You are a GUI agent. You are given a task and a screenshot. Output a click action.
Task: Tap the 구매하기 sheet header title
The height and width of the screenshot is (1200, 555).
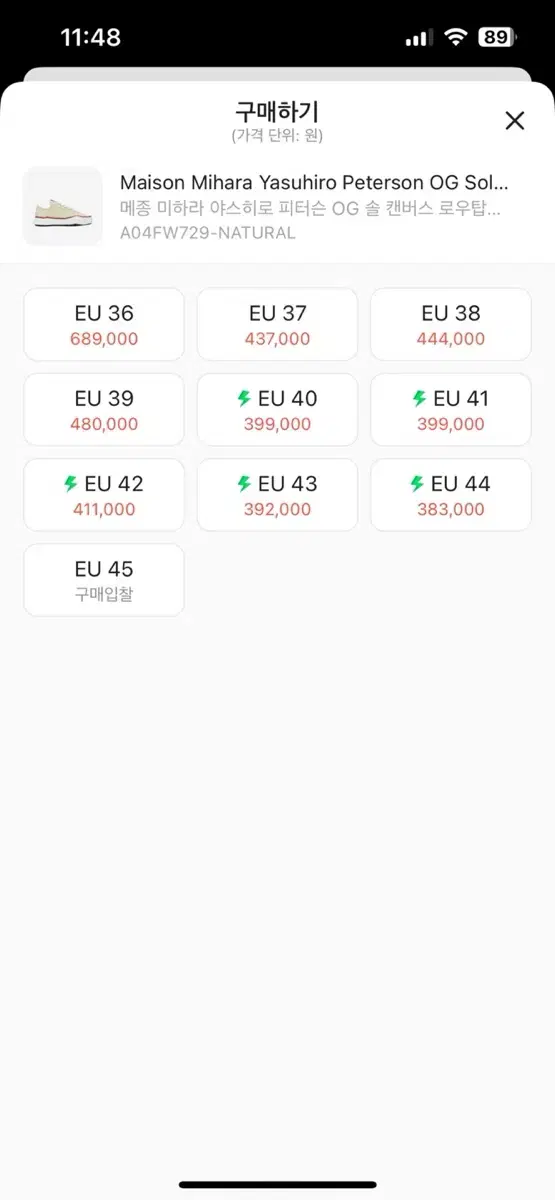pos(277,112)
